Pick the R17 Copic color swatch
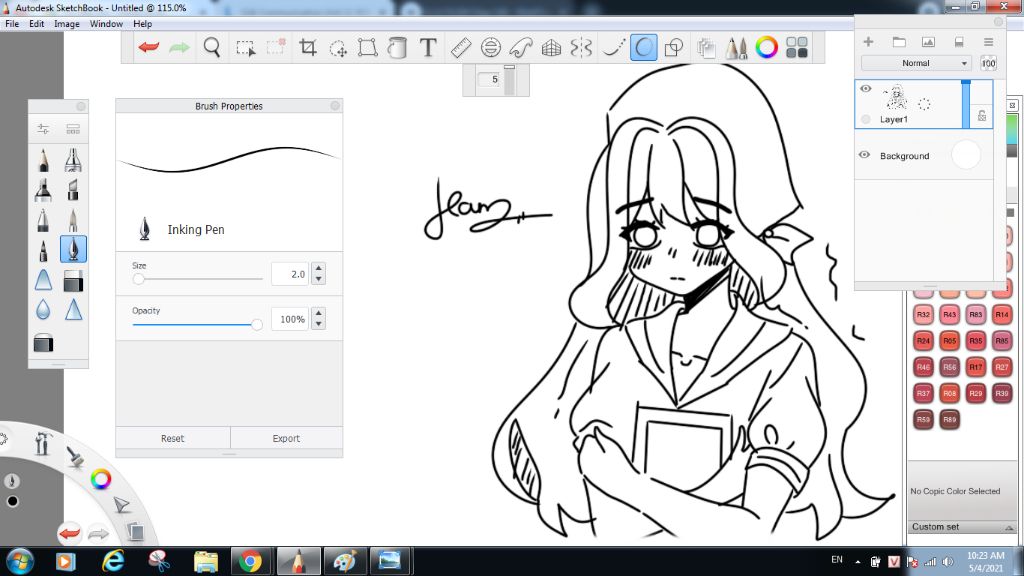 click(976, 367)
